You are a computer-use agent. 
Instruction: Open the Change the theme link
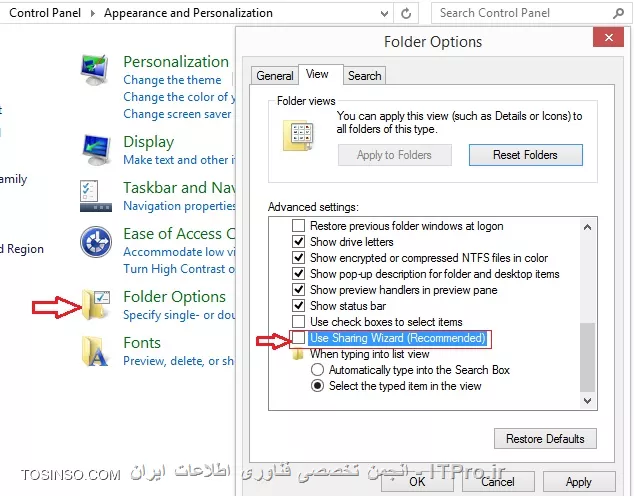coord(172,80)
